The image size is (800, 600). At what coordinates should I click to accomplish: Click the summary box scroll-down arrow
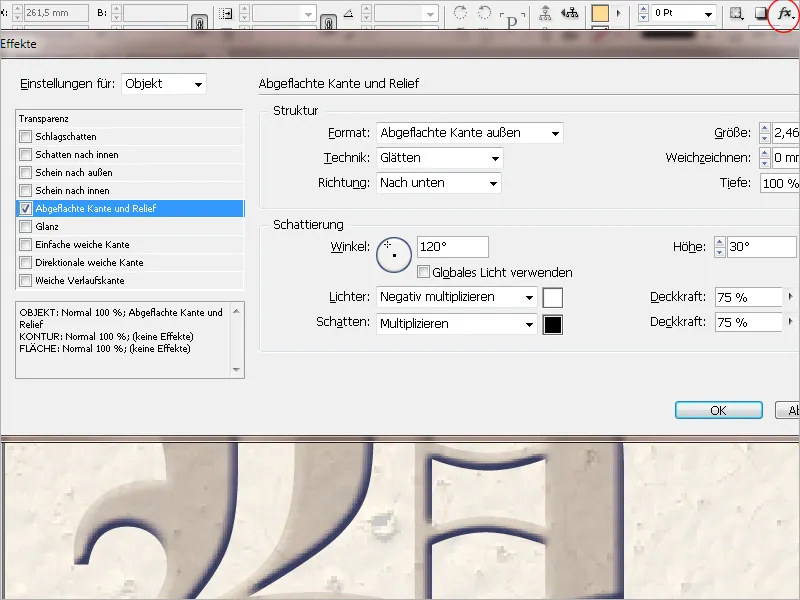(236, 370)
